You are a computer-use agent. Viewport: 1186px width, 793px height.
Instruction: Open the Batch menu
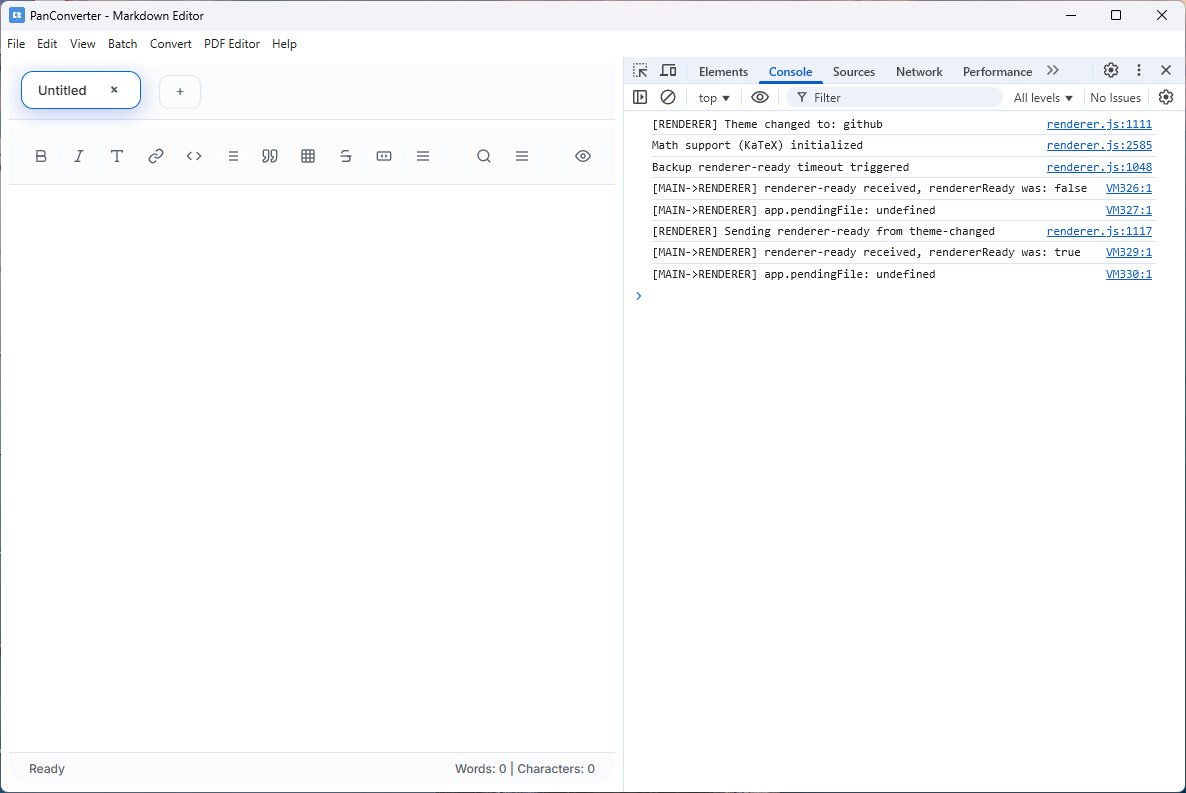click(x=123, y=44)
